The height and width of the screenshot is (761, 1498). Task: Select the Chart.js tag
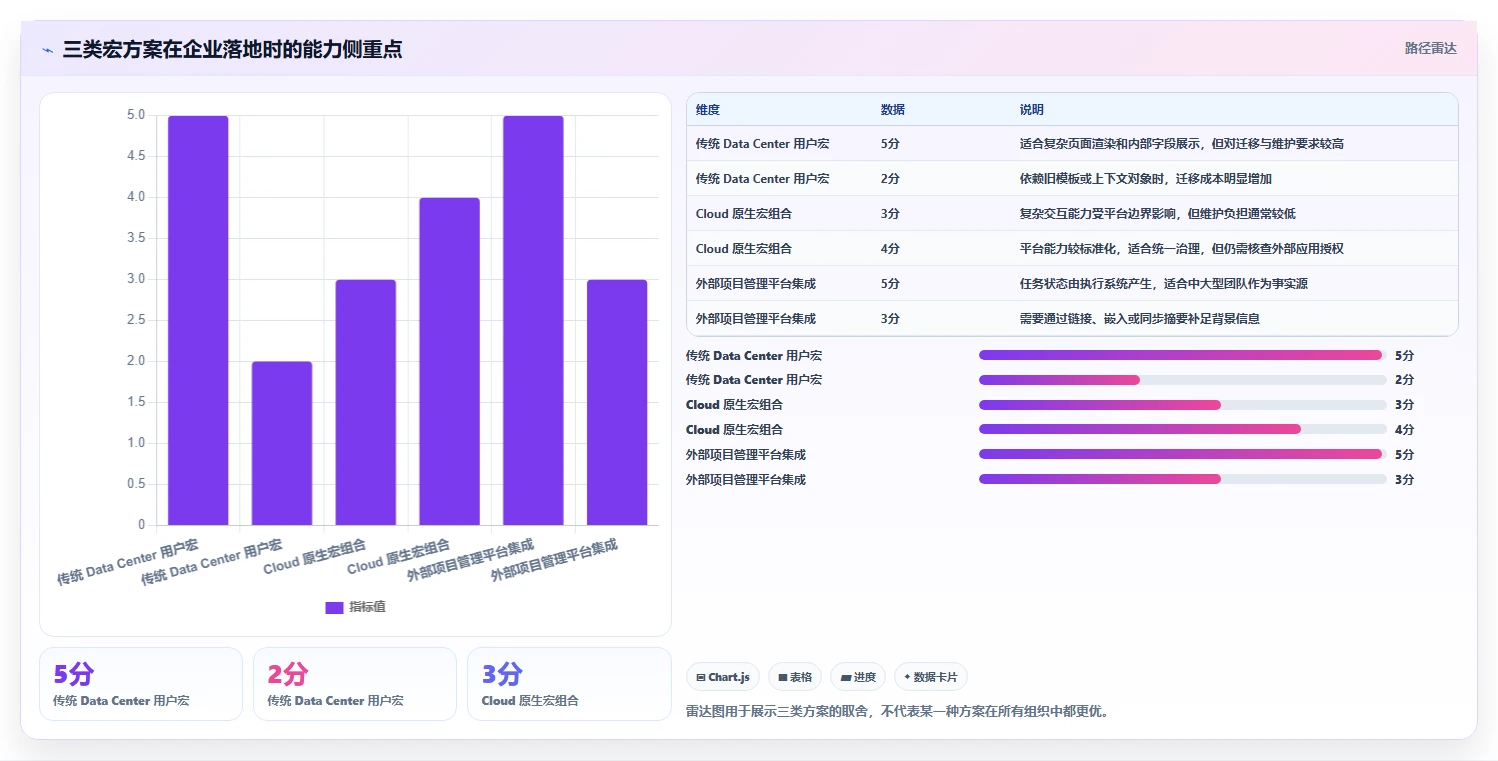(x=723, y=677)
